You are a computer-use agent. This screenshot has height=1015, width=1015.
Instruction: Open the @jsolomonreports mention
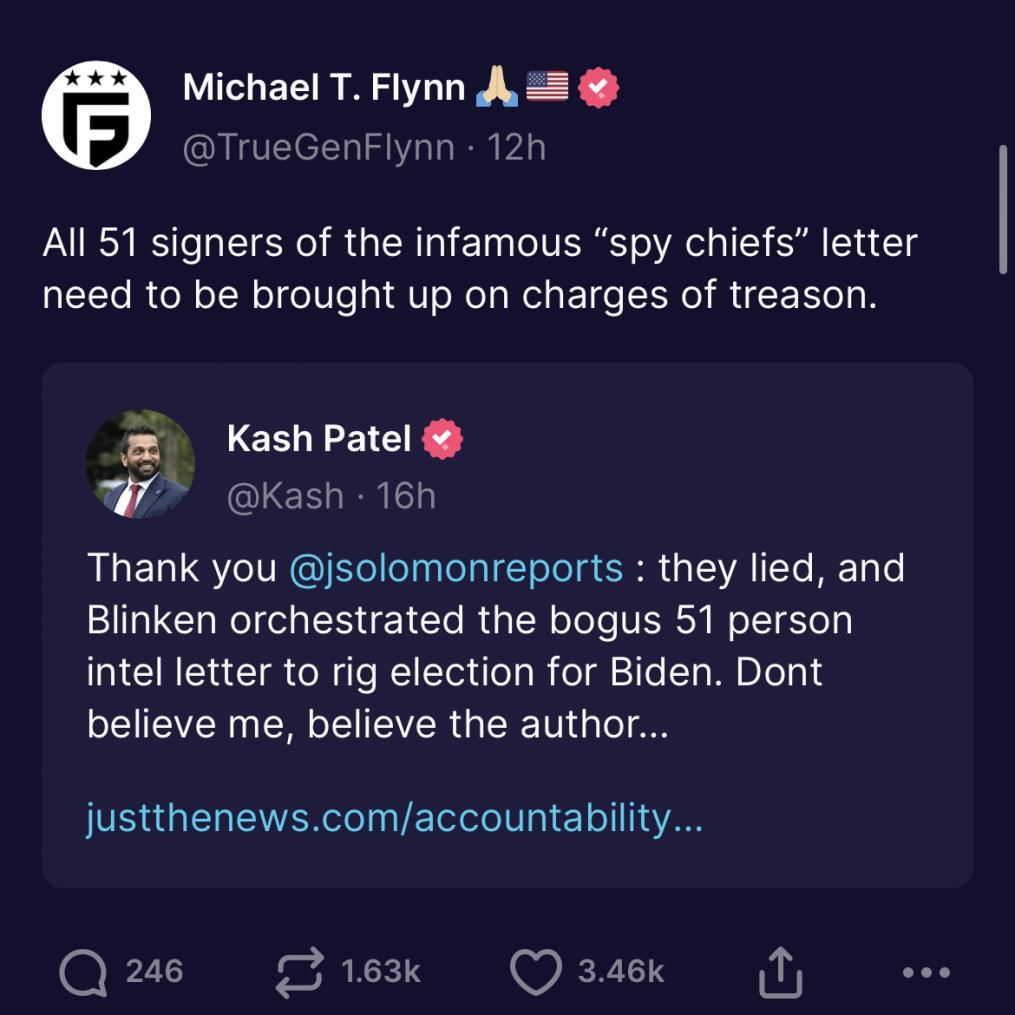455,568
